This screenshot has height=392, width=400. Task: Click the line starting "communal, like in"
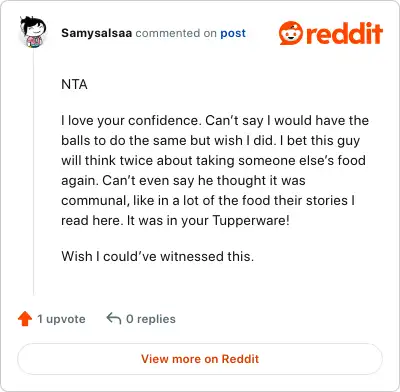pyautogui.click(x=208, y=200)
